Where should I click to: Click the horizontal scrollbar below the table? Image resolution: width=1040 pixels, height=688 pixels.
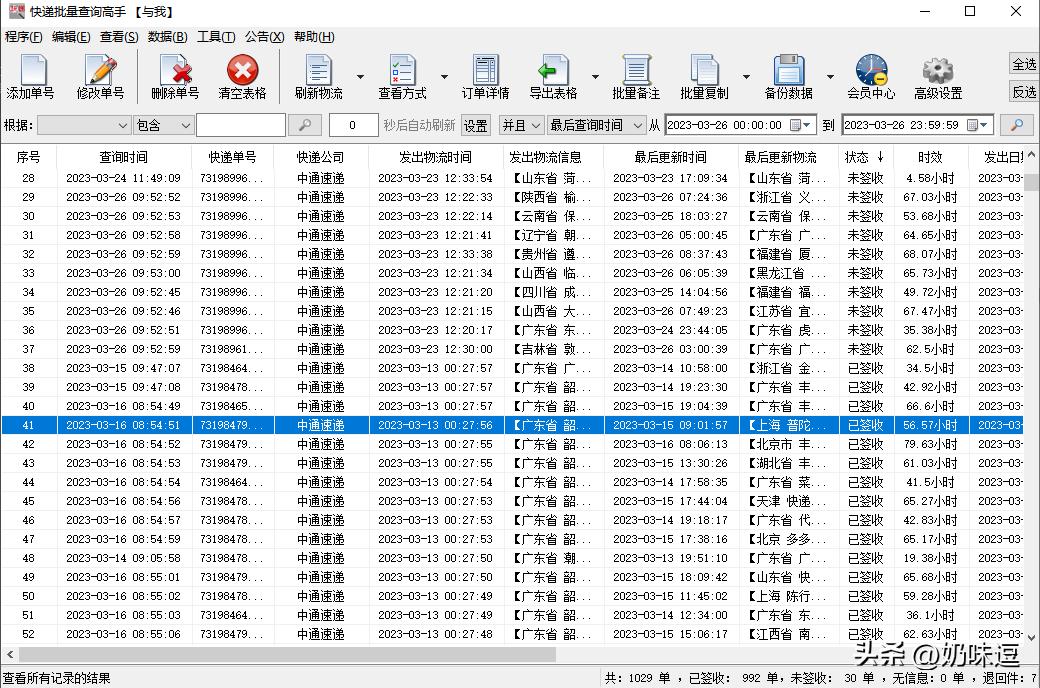click(x=300, y=655)
